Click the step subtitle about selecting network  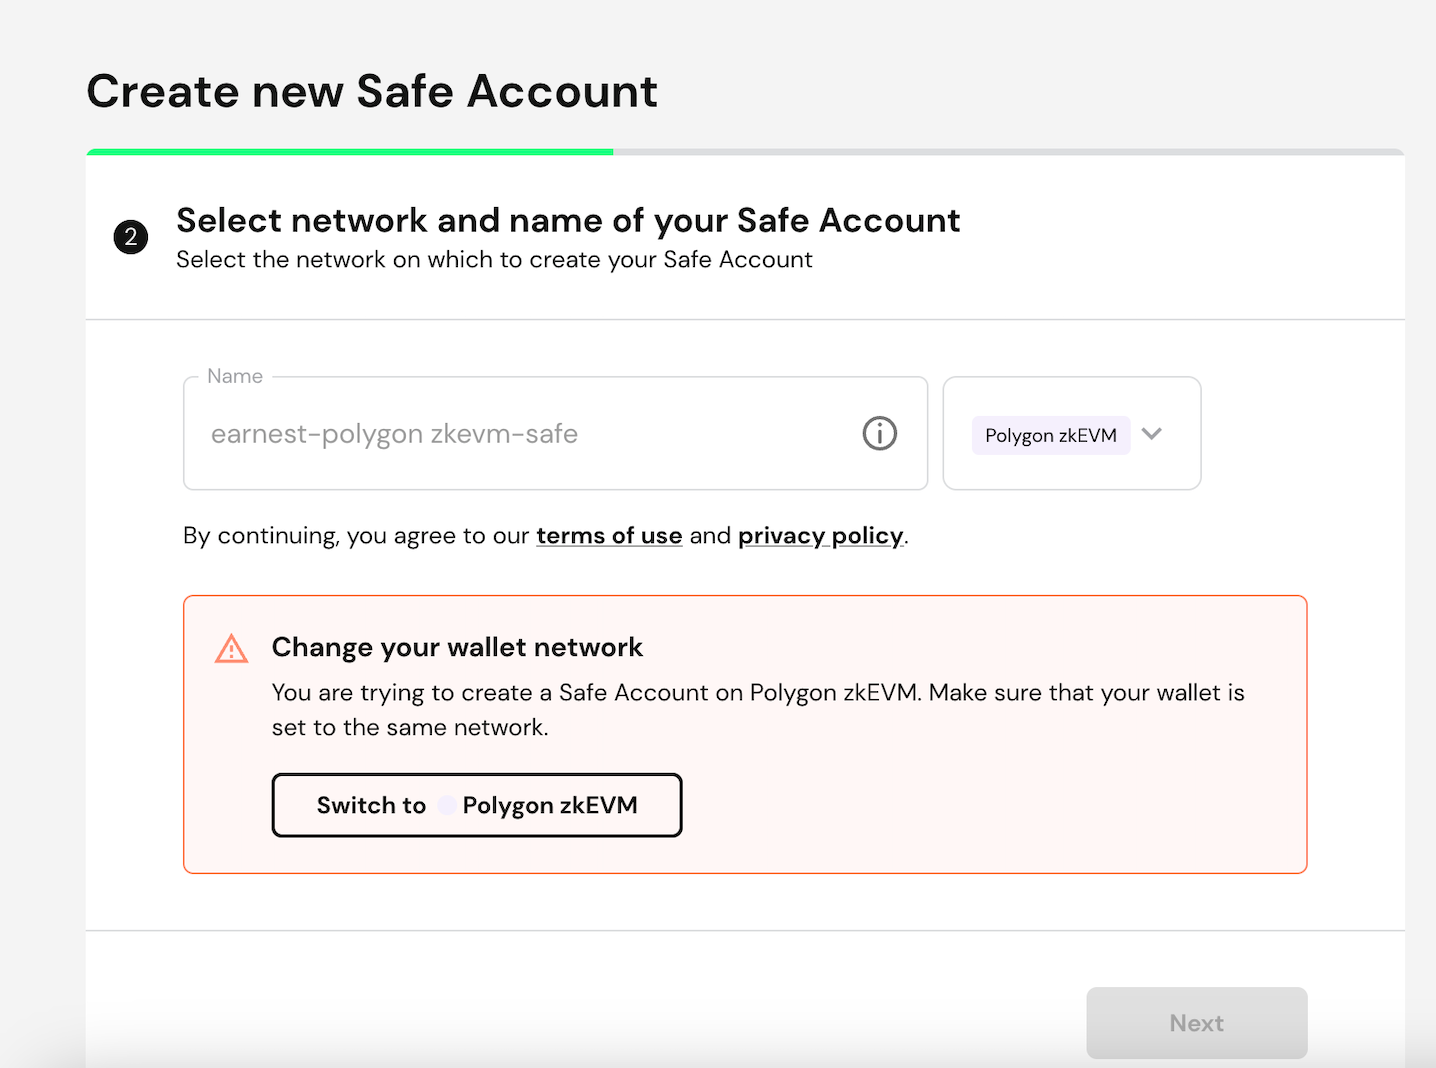[494, 260]
